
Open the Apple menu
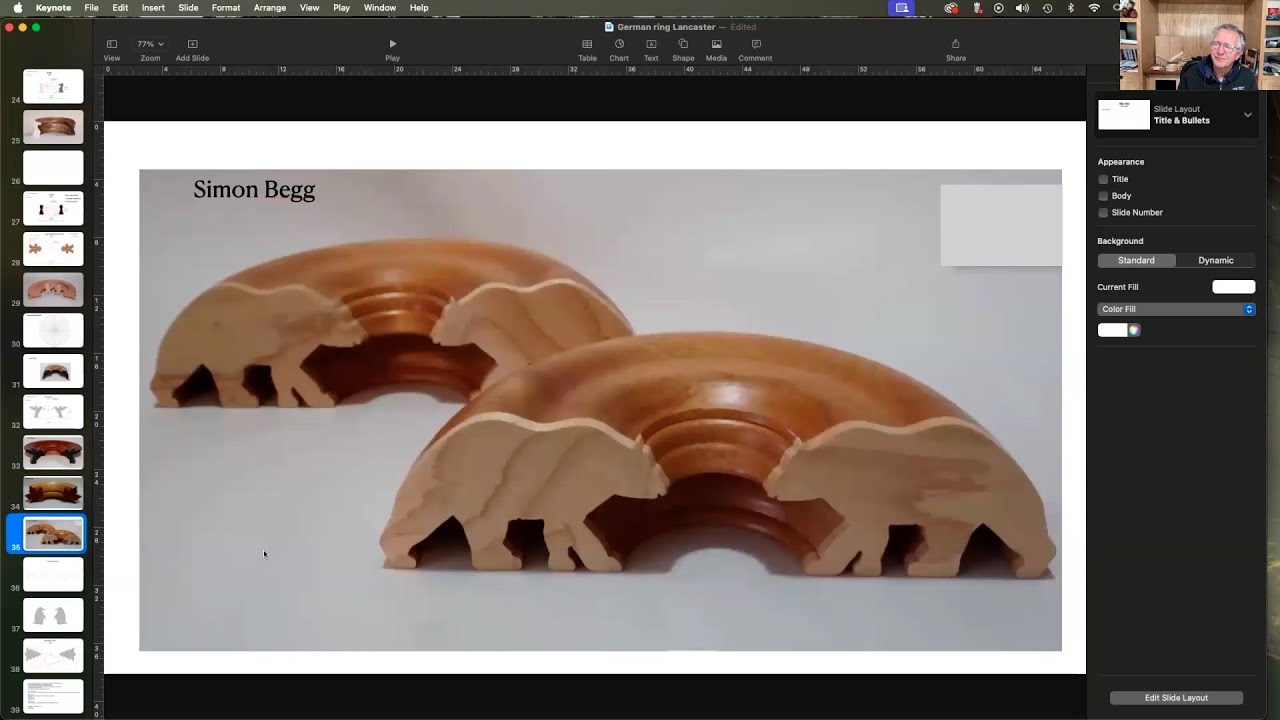(x=17, y=8)
